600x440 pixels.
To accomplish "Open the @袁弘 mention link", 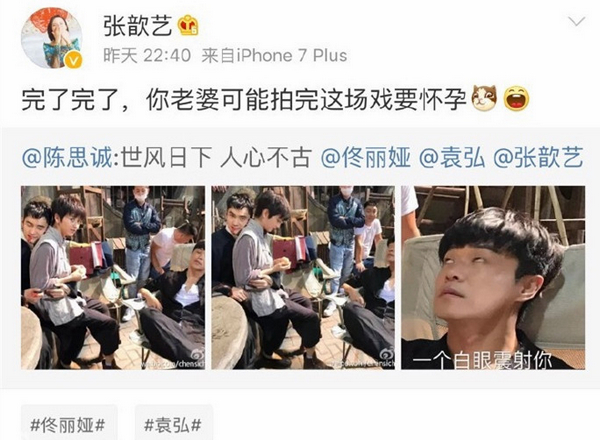I will (453, 158).
